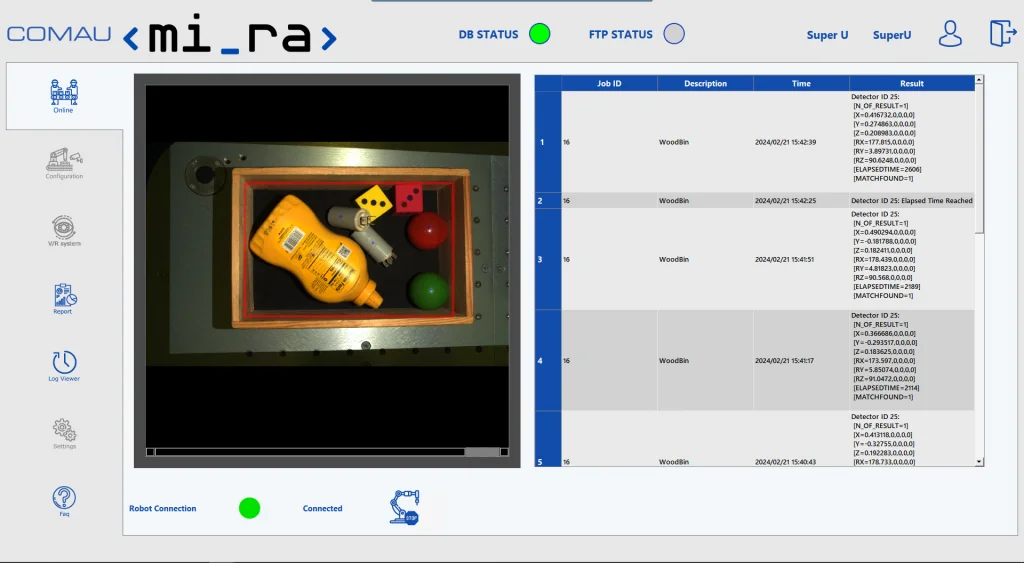The image size is (1024, 563).
Task: Click the logout door icon
Action: pos(1002,33)
